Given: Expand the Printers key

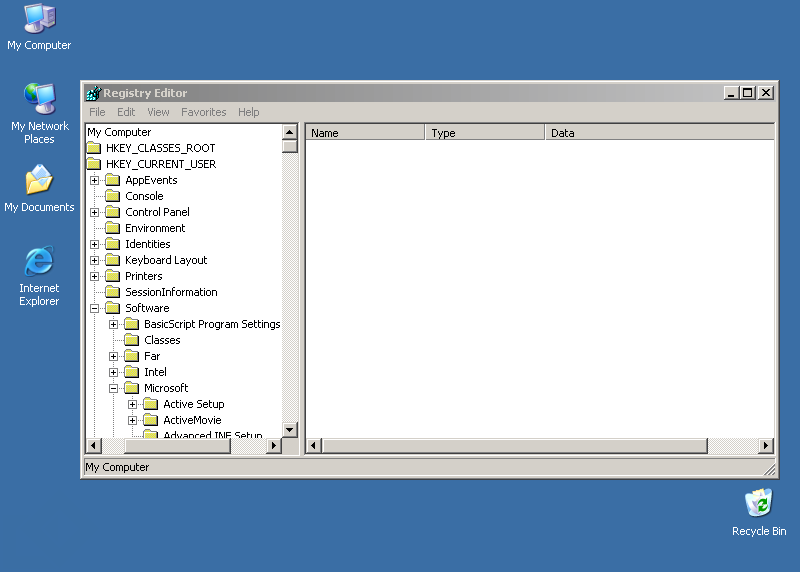Looking at the screenshot, I should (x=94, y=277).
